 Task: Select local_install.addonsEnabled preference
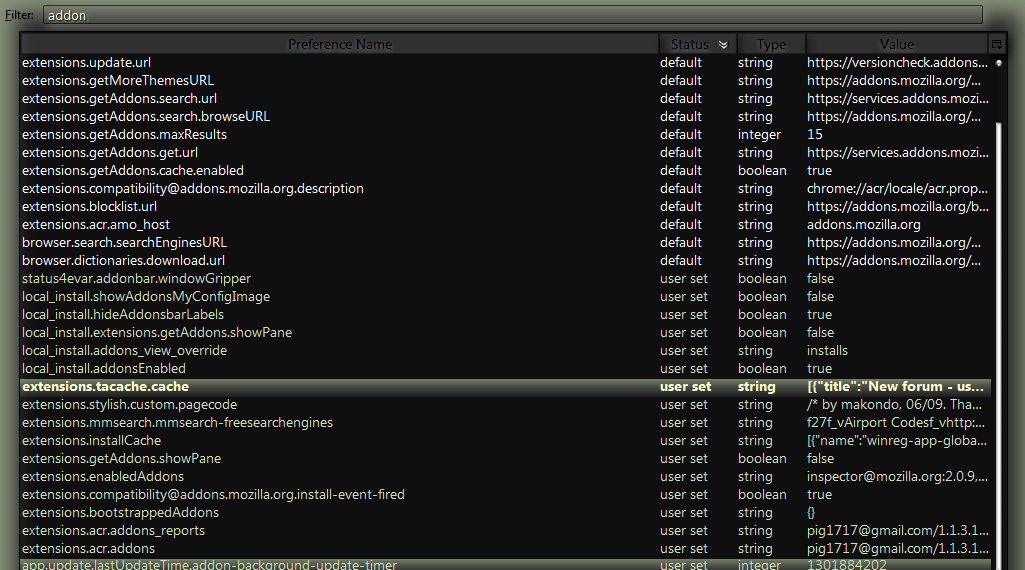506,369
